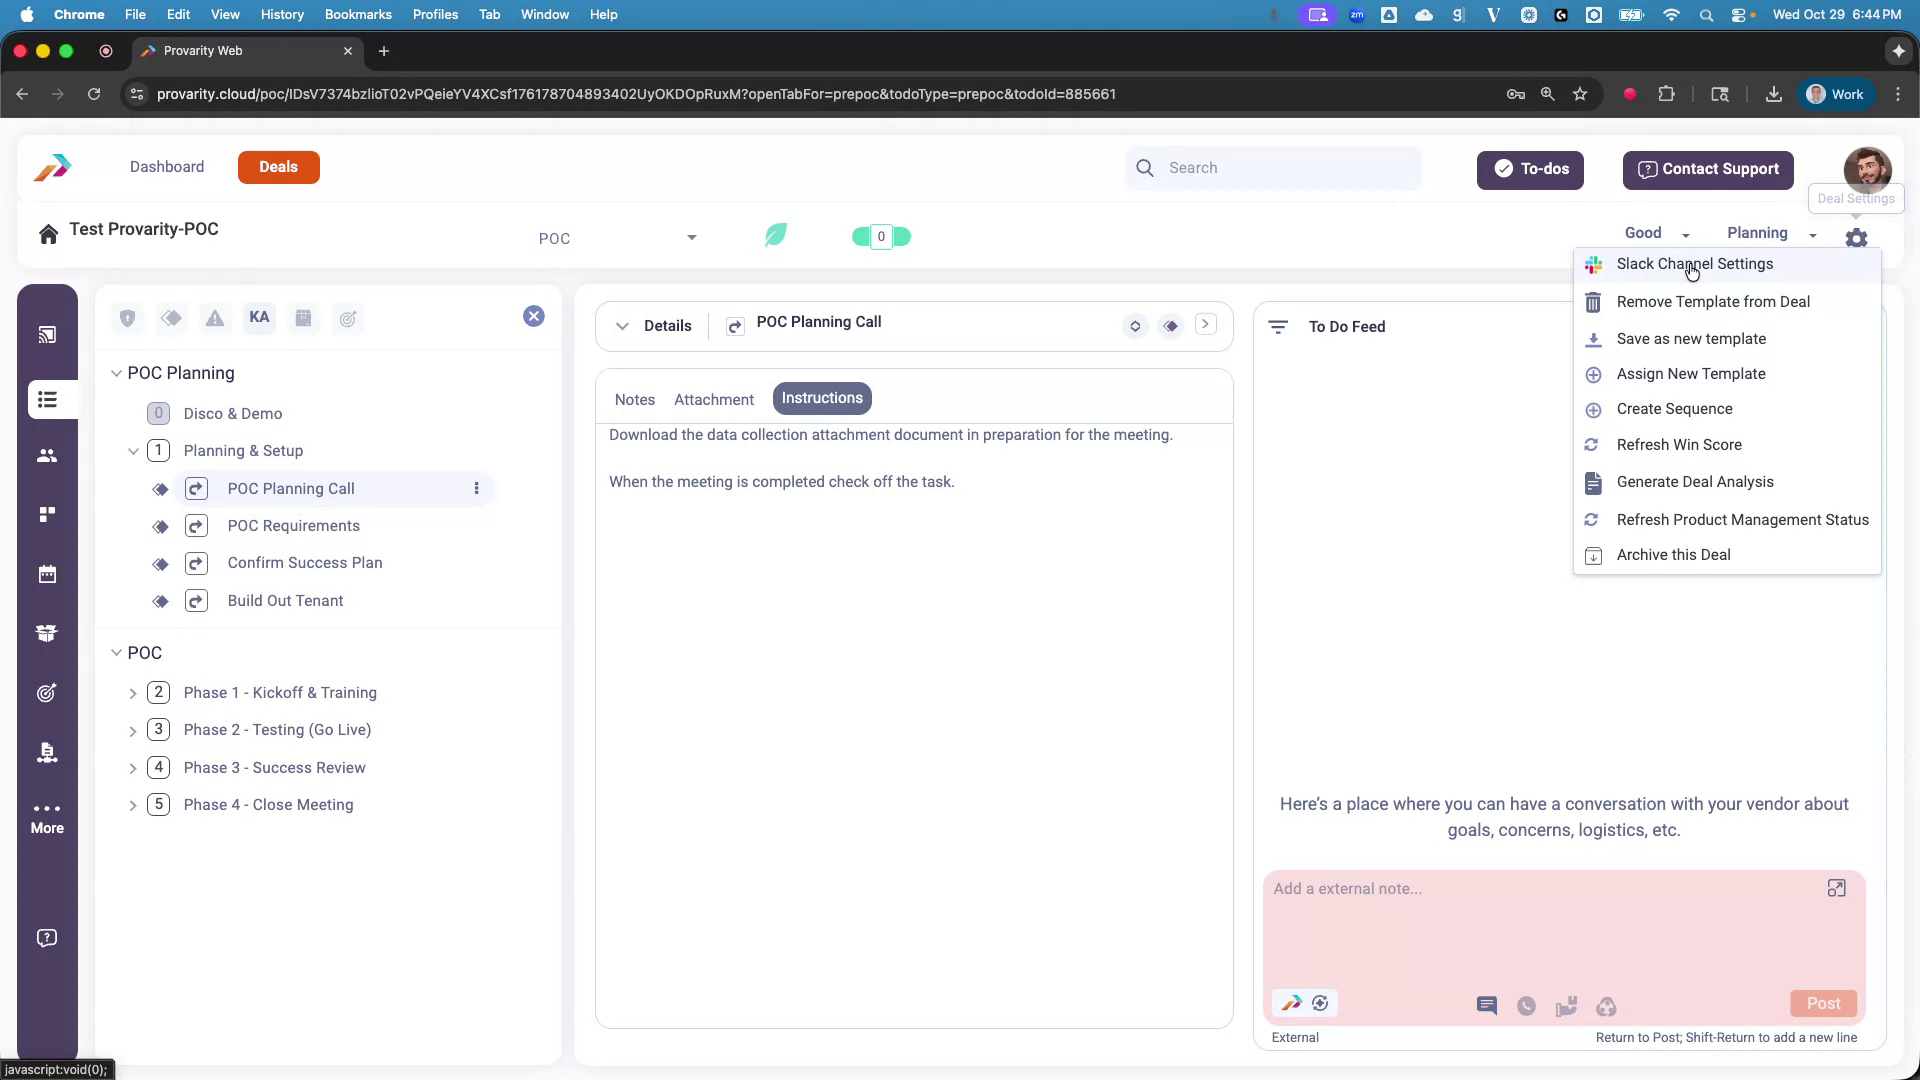Switch to the Attachment tab
Screen dimensions: 1920x1080
pyautogui.click(x=713, y=399)
